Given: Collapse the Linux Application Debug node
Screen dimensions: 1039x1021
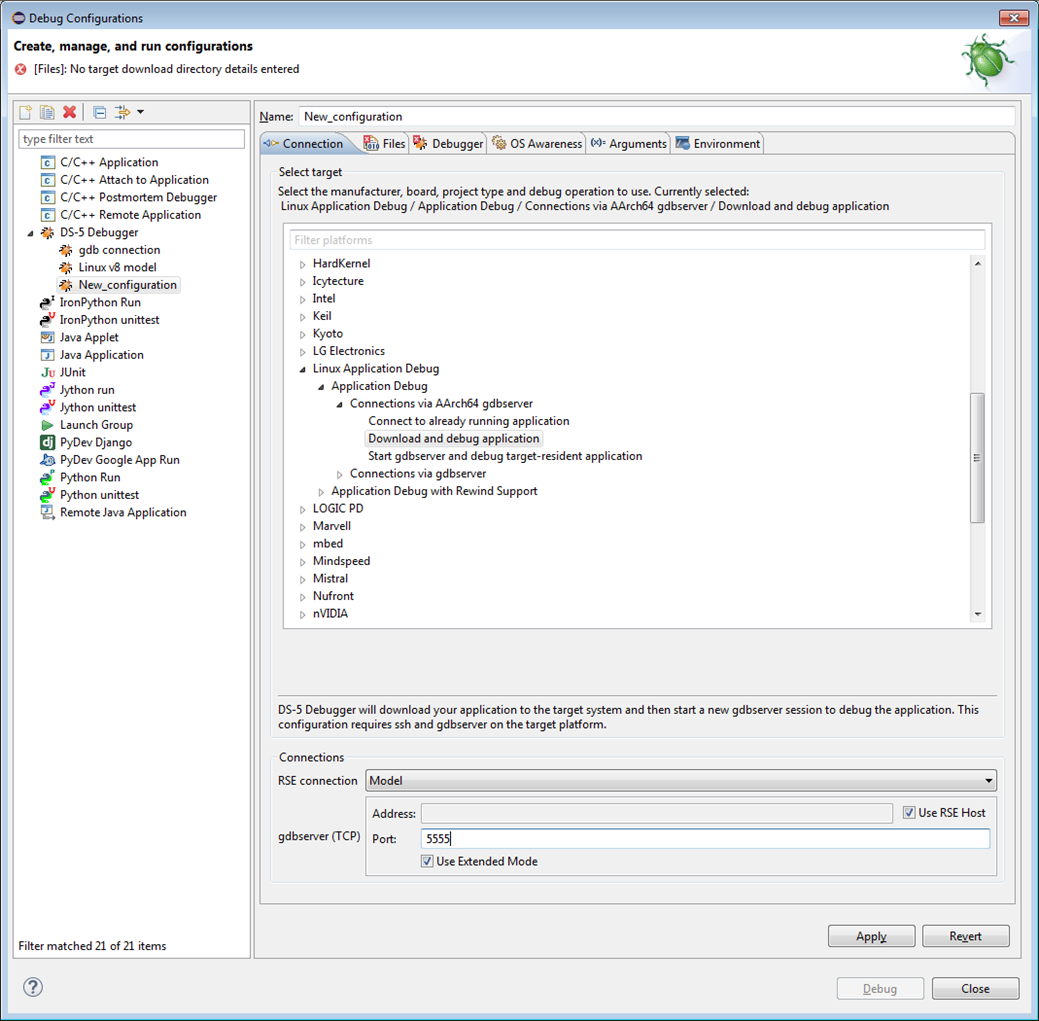Looking at the screenshot, I should [303, 369].
